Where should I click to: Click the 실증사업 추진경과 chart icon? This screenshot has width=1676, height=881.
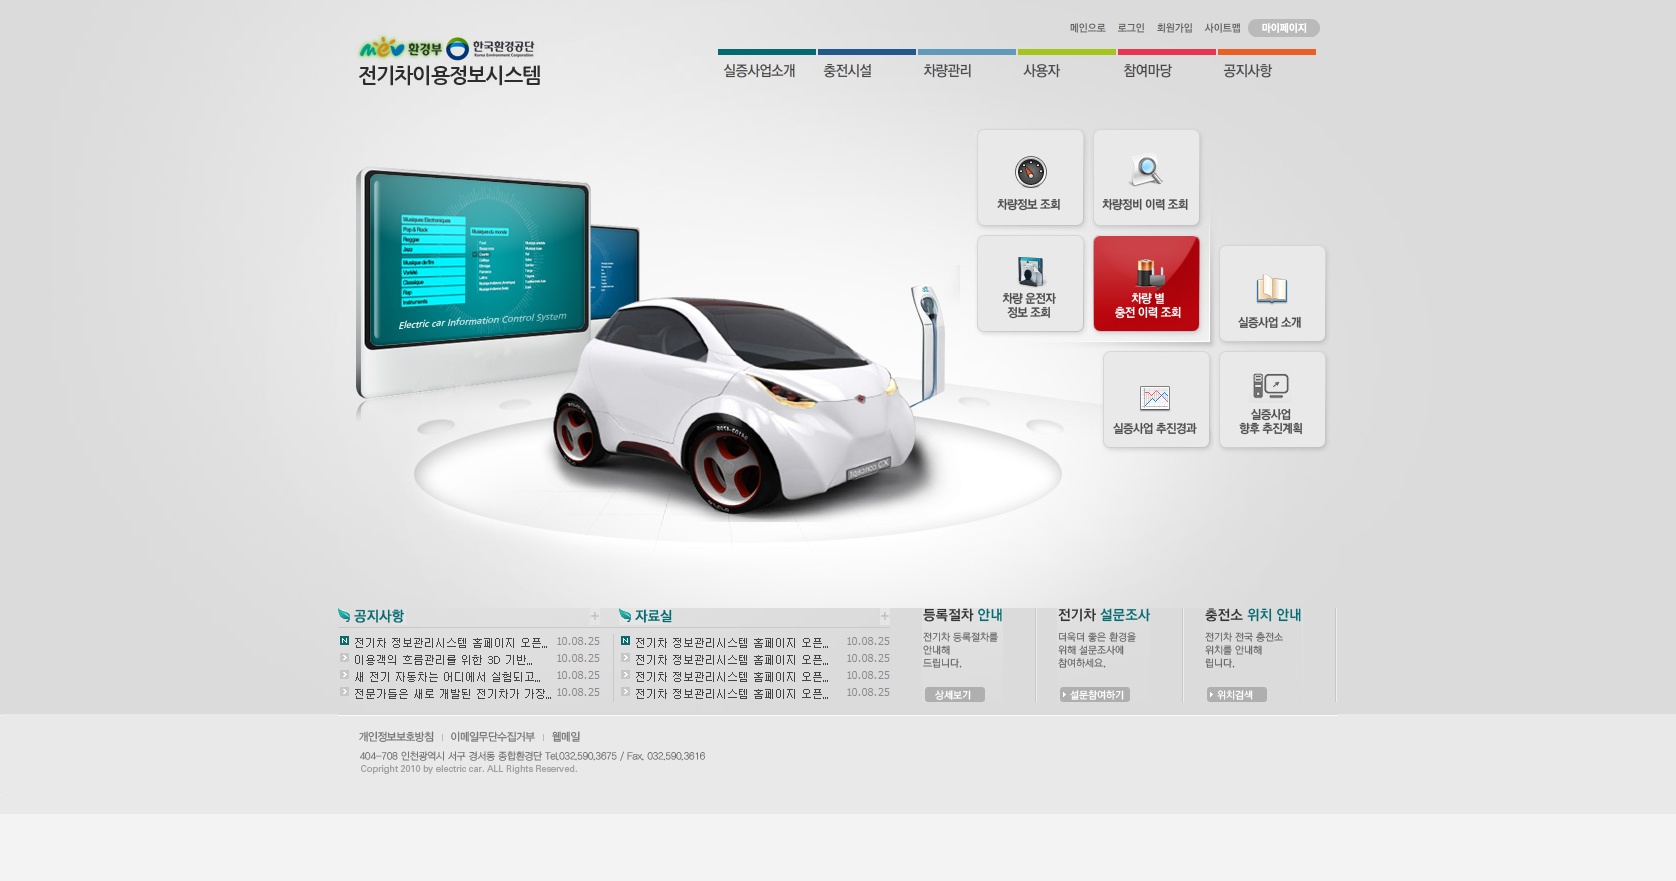click(1156, 399)
